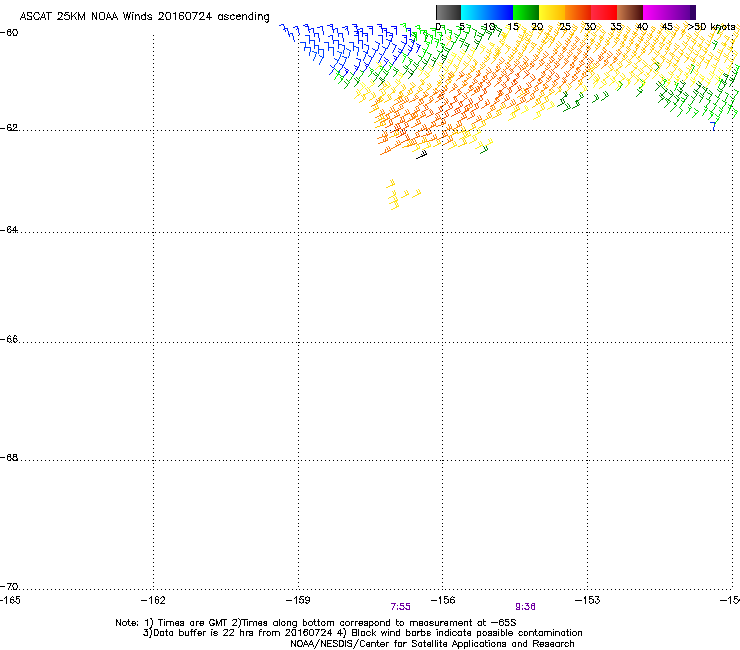Click the -60 latitude axis label
Image resolution: width=740 pixels, height=650 pixels.
9,33
